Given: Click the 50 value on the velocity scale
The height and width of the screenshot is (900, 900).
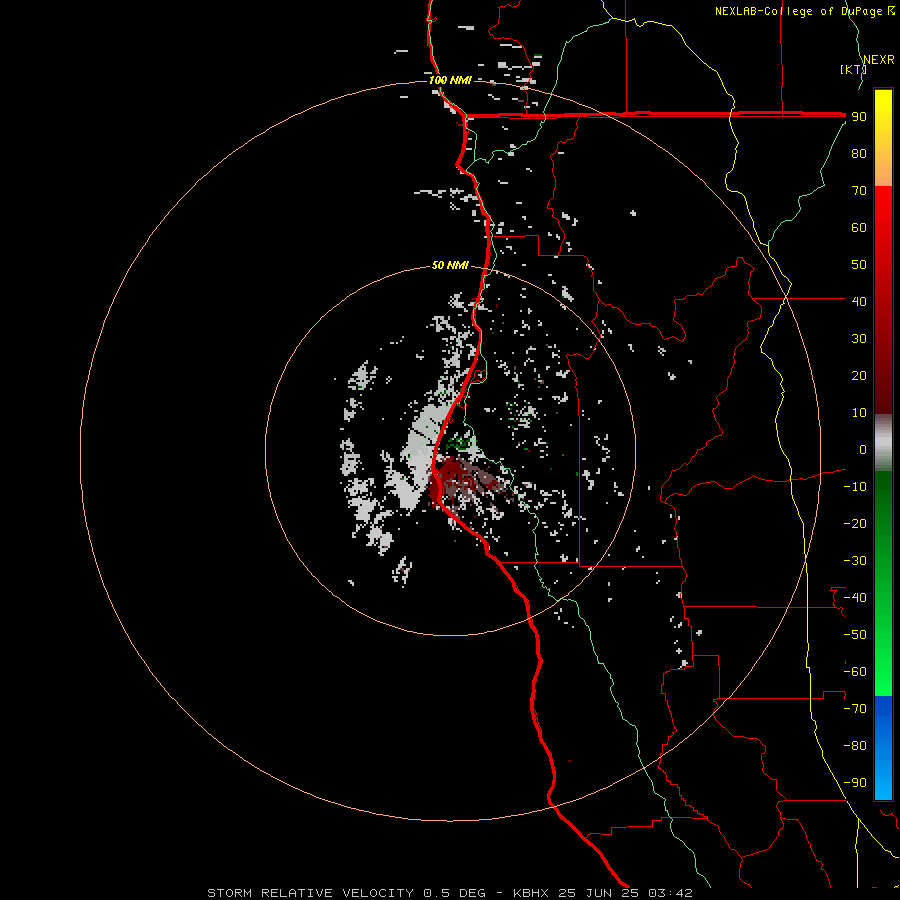Looking at the screenshot, I should coord(859,265).
